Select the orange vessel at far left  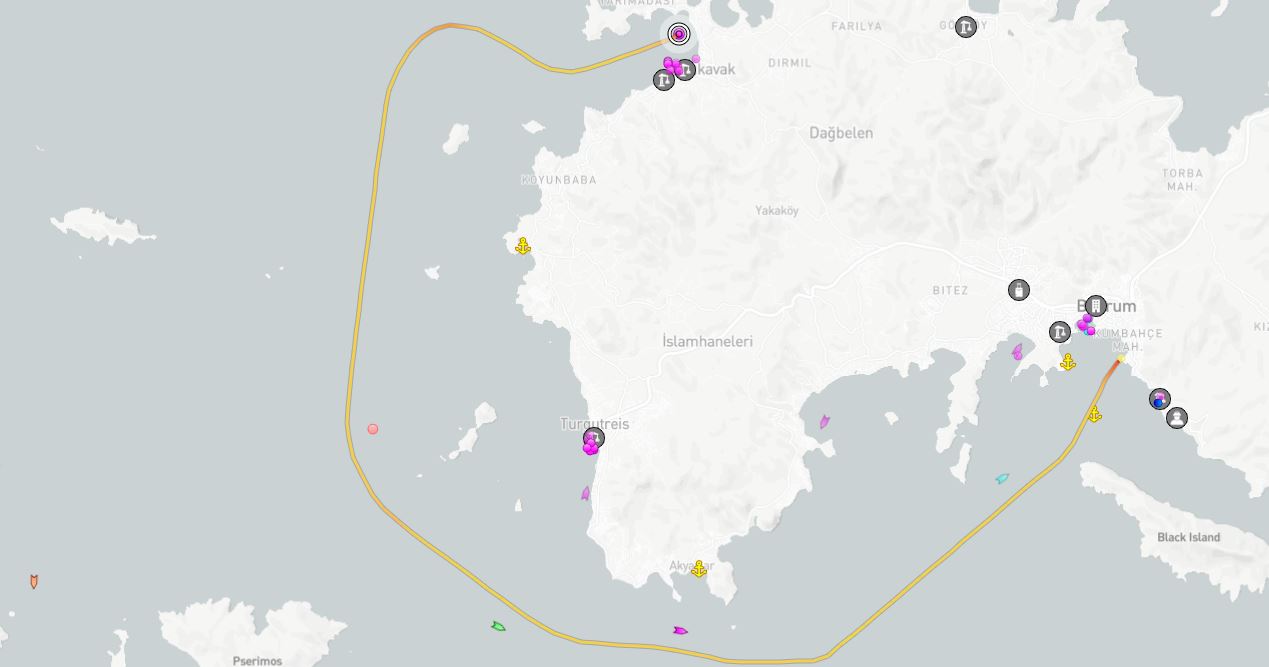pyautogui.click(x=34, y=581)
